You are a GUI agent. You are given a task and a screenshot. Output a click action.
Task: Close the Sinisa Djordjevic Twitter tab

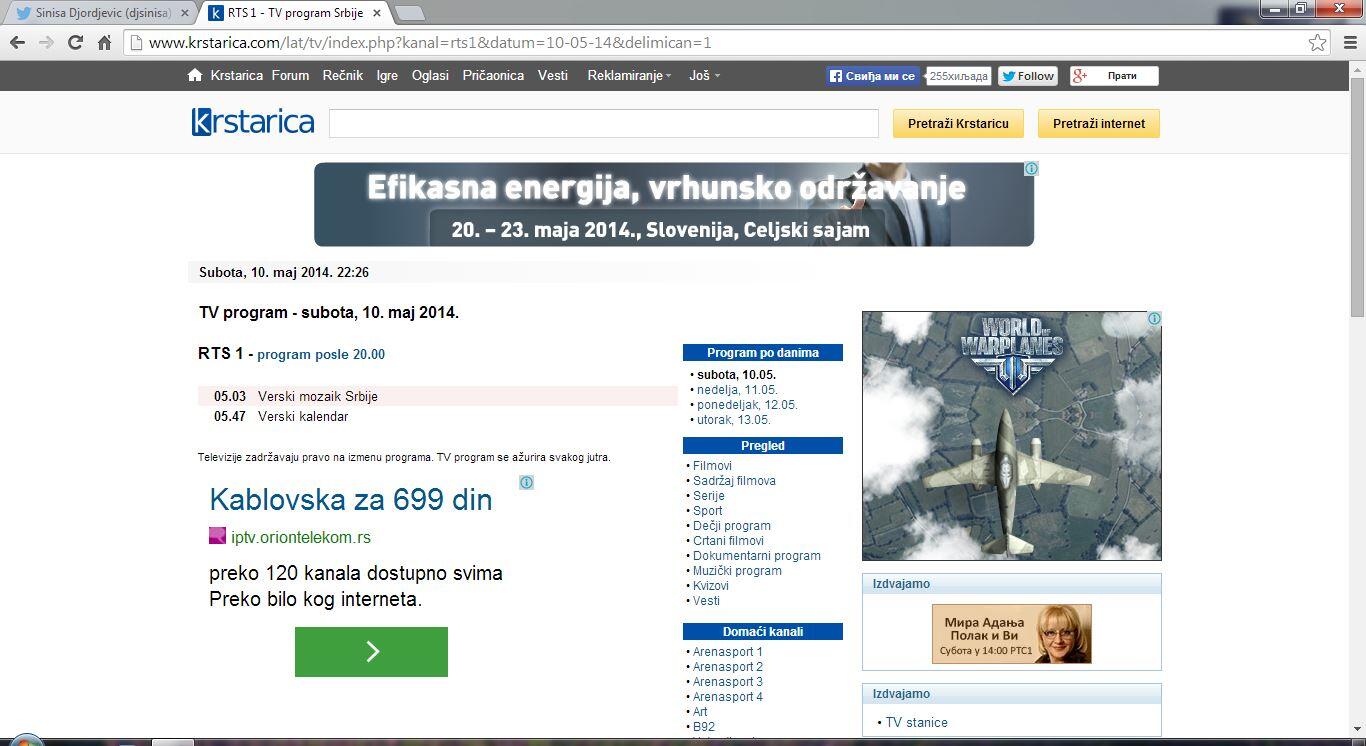click(184, 14)
